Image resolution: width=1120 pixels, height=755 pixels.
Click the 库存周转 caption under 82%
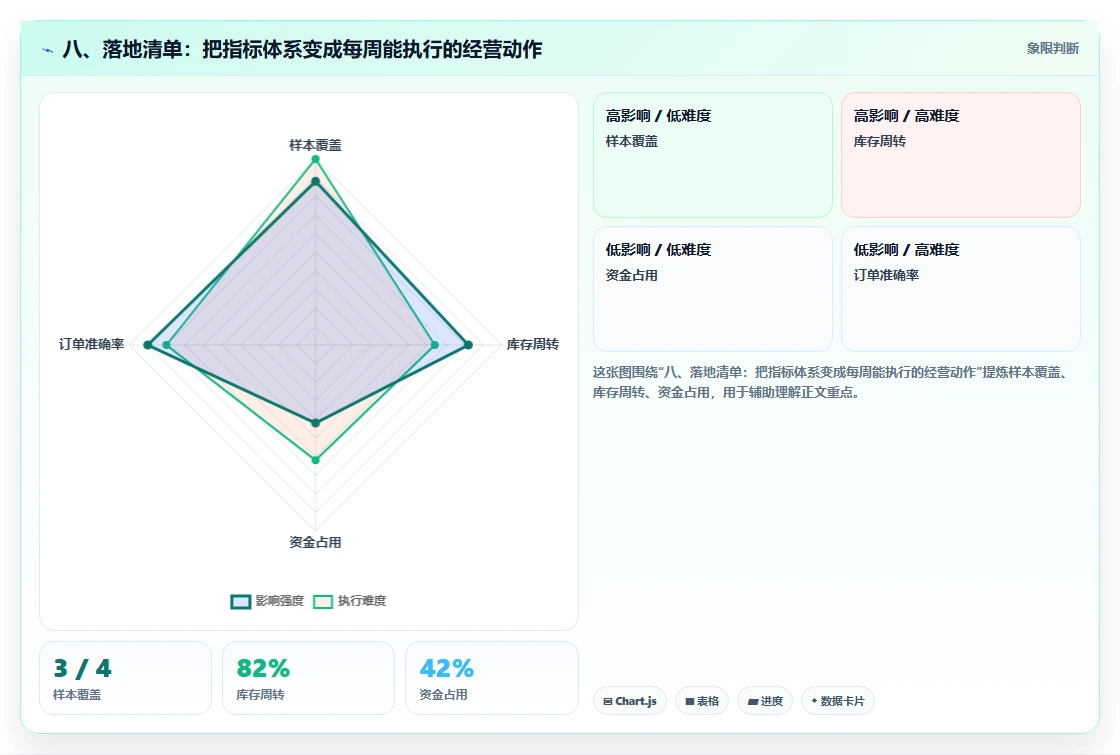click(260, 694)
